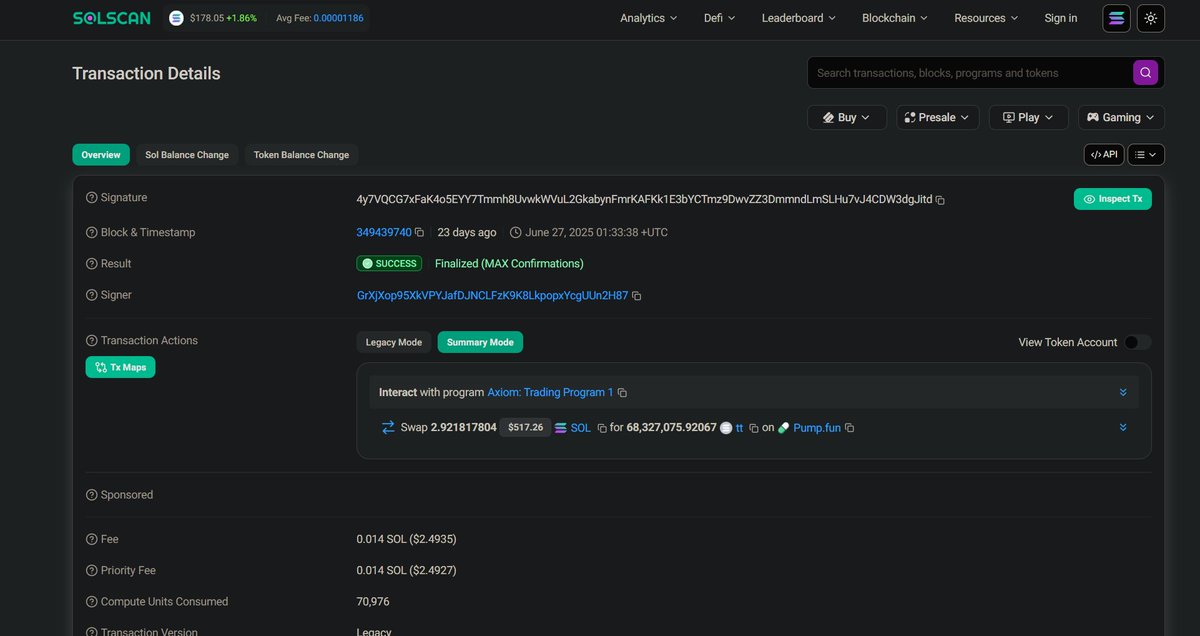Copy the transaction signature using copy icon
This screenshot has width=1200, height=636.
point(939,199)
